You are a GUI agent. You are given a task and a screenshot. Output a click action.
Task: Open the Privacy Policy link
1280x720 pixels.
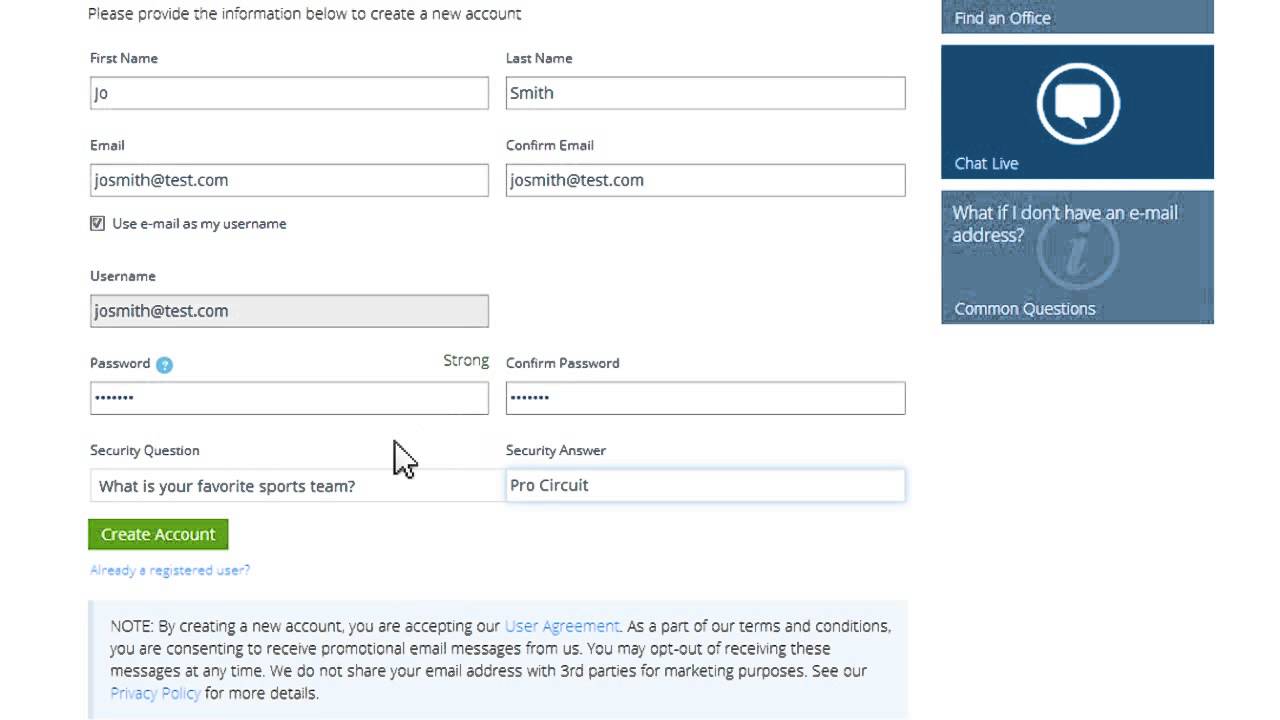[x=155, y=693]
